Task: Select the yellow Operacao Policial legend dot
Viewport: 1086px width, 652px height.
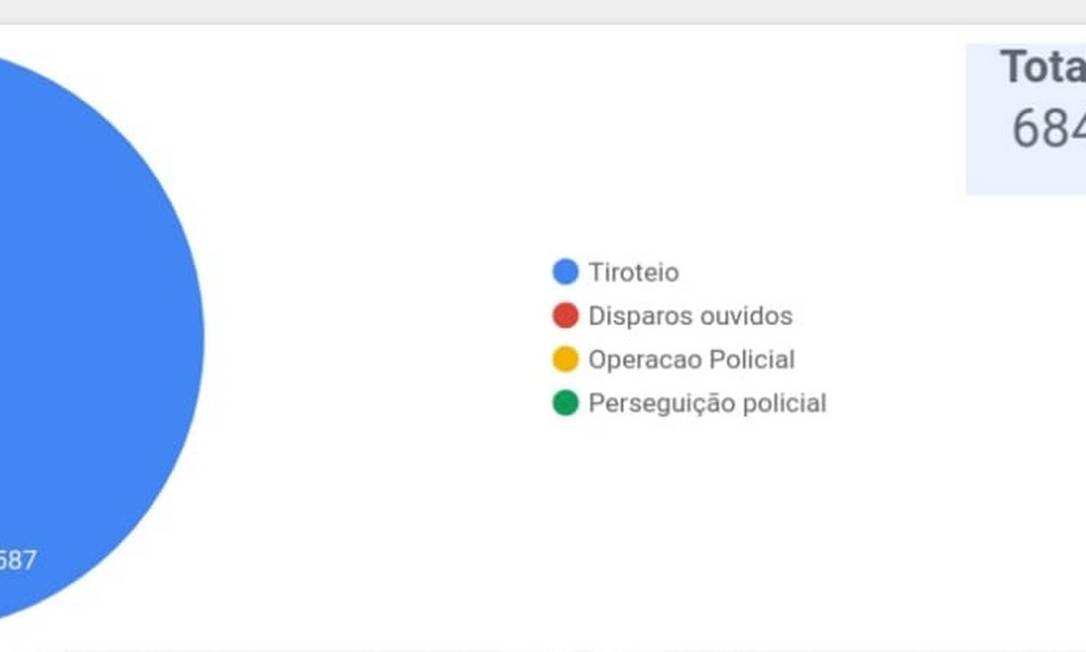Action: [x=565, y=360]
